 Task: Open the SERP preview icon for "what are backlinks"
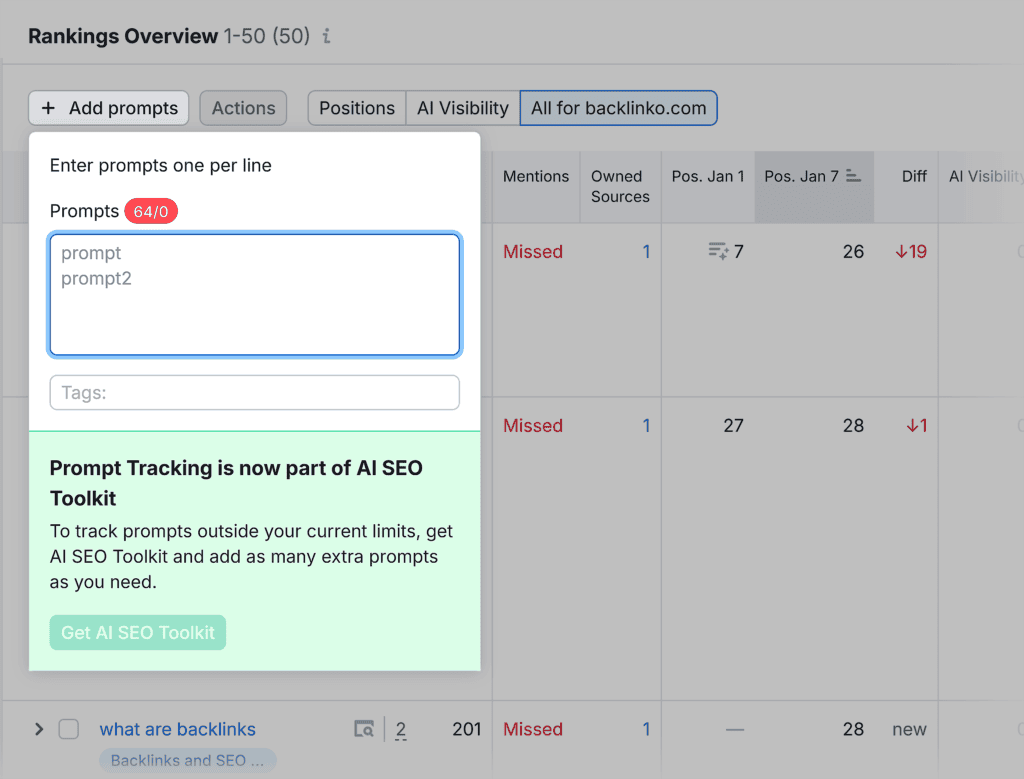pyautogui.click(x=365, y=729)
